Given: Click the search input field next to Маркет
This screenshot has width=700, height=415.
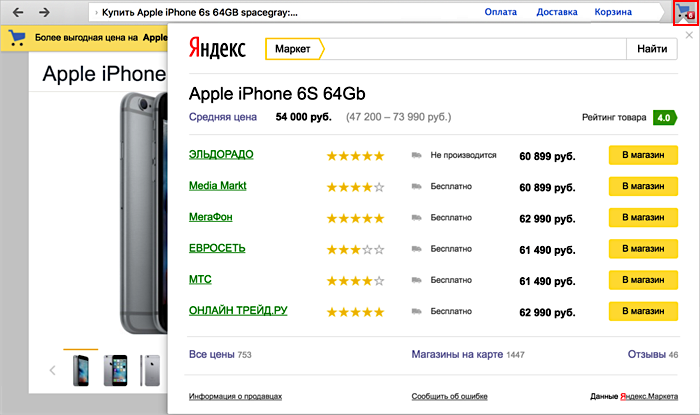Looking at the screenshot, I should (x=475, y=49).
